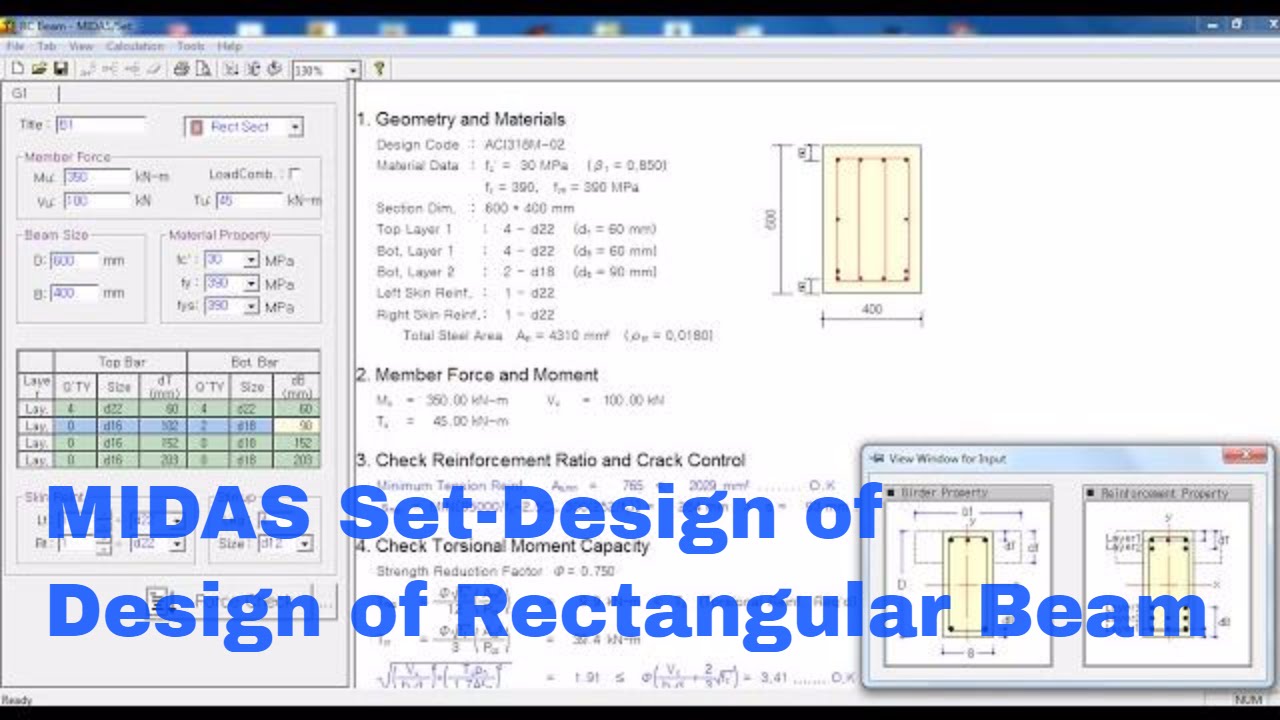Select the G1 tab

tap(20, 93)
